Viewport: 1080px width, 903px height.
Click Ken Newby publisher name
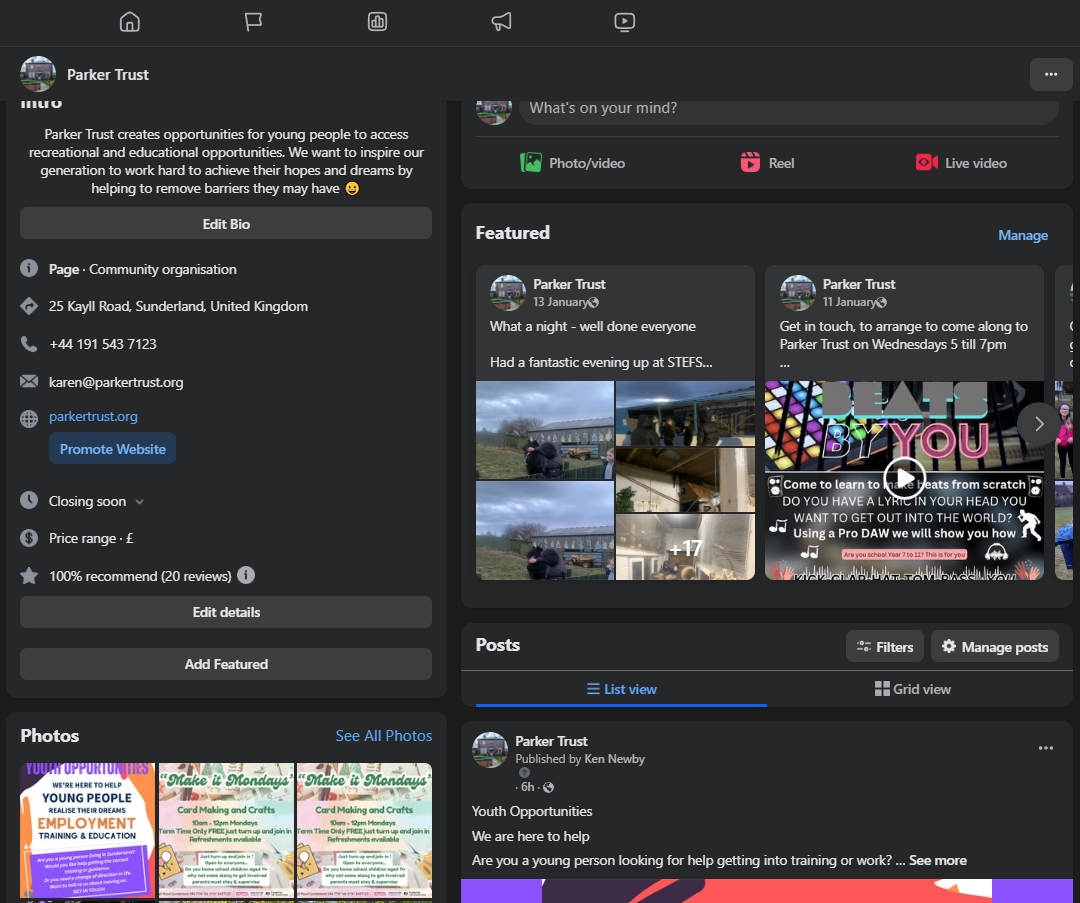click(x=614, y=758)
